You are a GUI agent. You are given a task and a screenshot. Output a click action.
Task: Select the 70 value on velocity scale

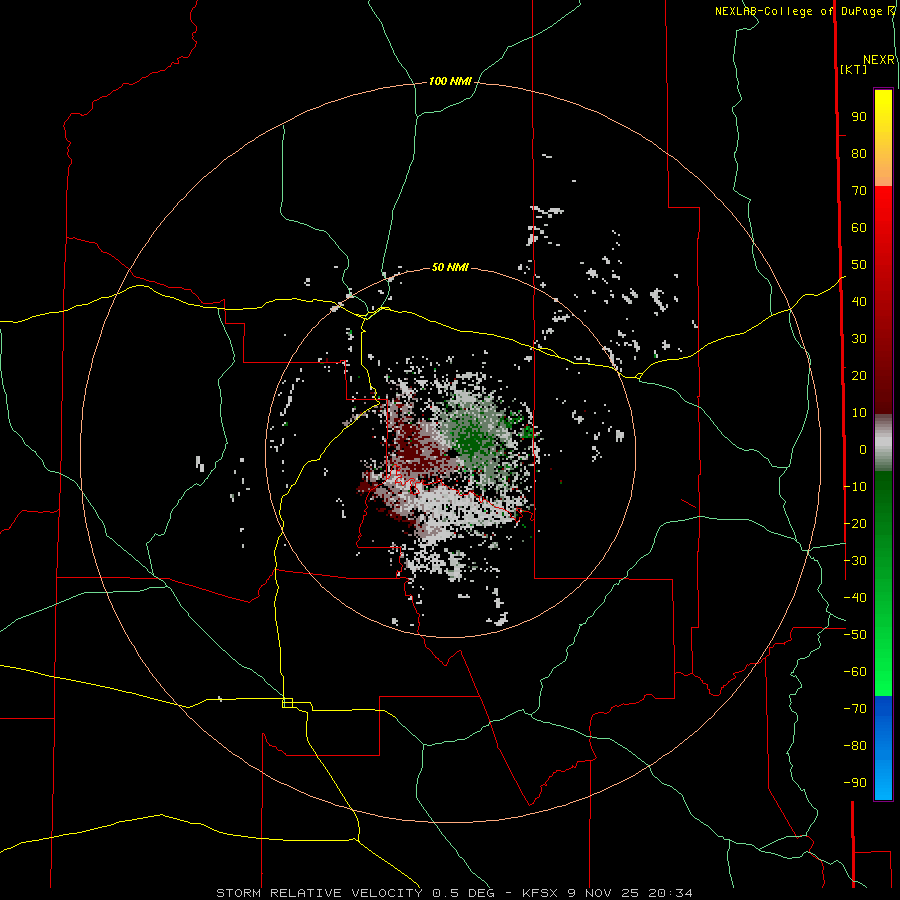coord(859,191)
